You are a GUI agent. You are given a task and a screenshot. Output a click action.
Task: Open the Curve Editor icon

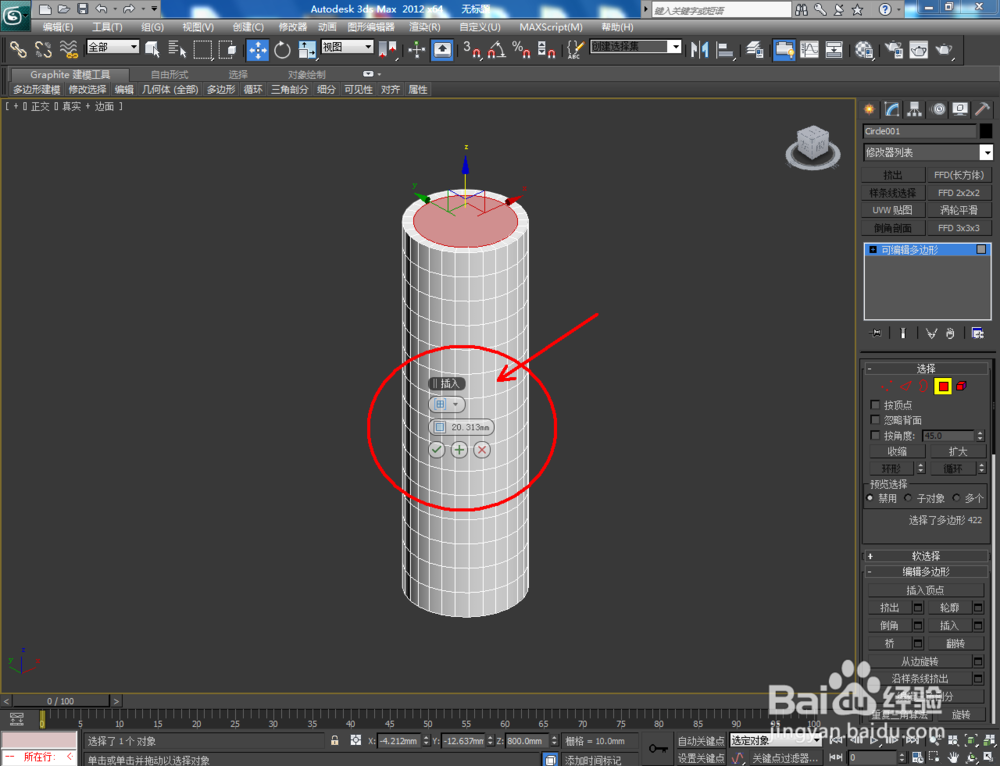(809, 49)
